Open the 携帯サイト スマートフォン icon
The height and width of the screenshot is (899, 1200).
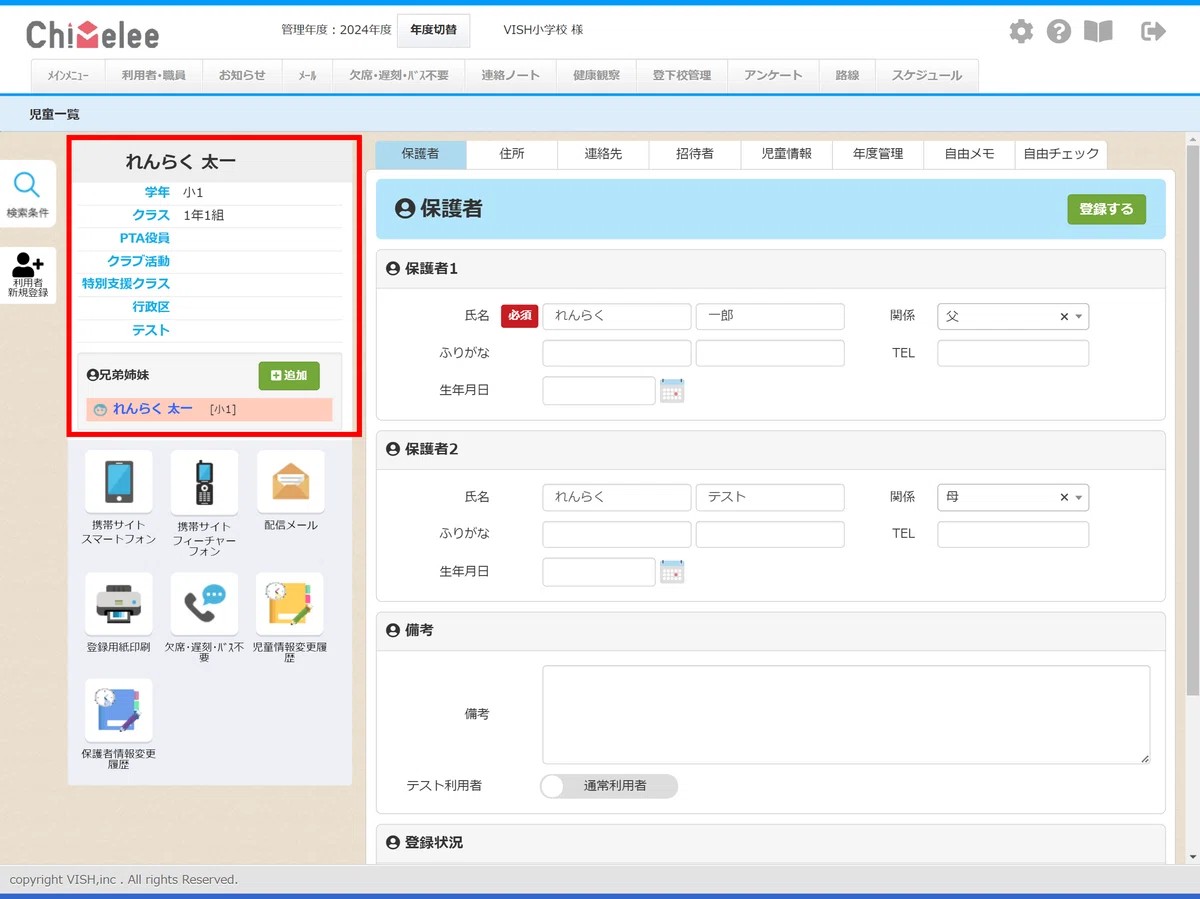[x=119, y=483]
